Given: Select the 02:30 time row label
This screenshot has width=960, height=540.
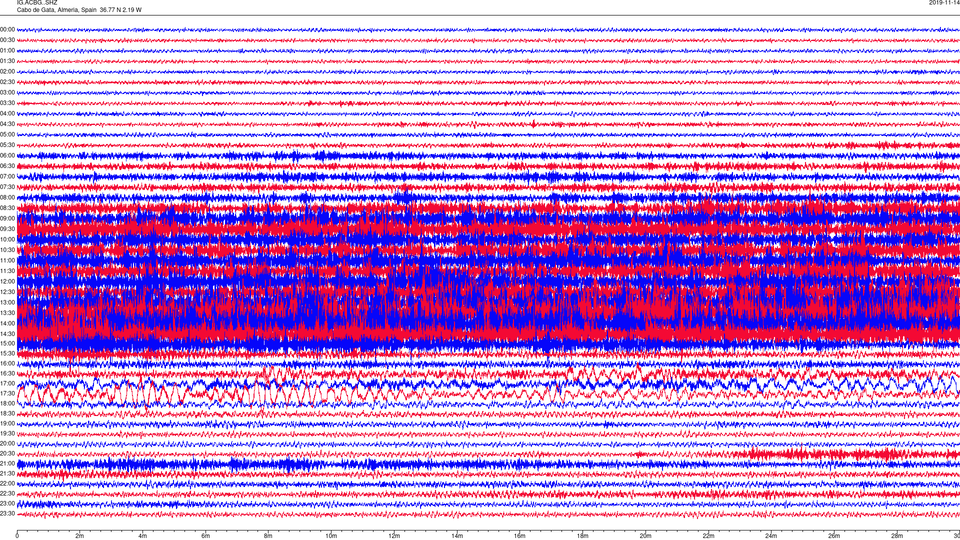Looking at the screenshot, I should click(7, 82).
